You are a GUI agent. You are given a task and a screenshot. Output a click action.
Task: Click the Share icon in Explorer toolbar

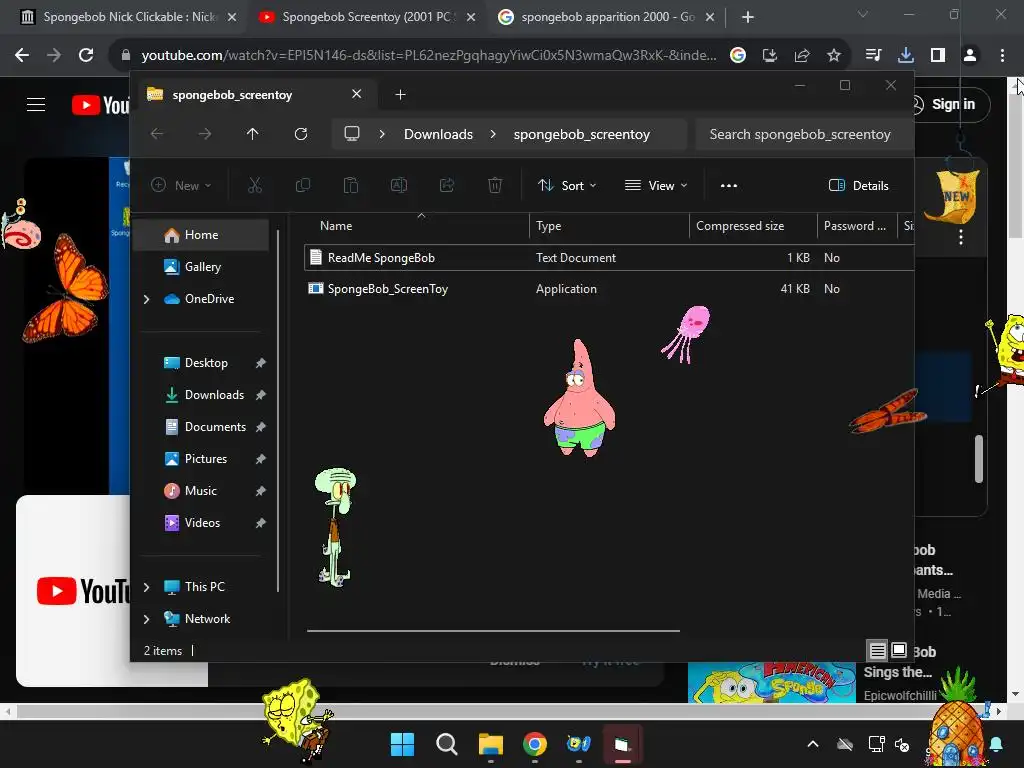447,185
